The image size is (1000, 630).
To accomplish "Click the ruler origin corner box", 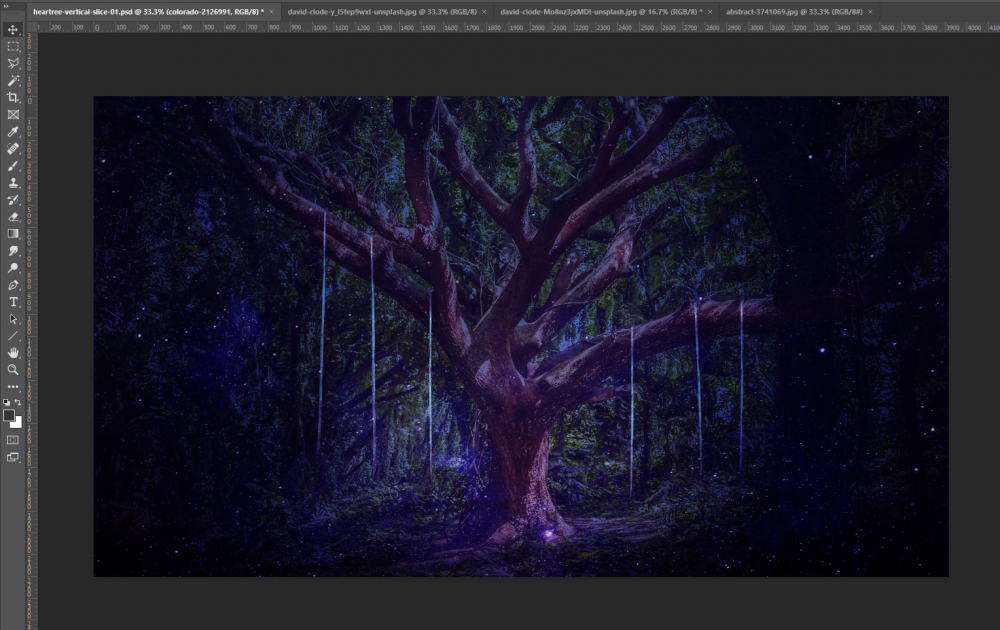I will 32,27.
